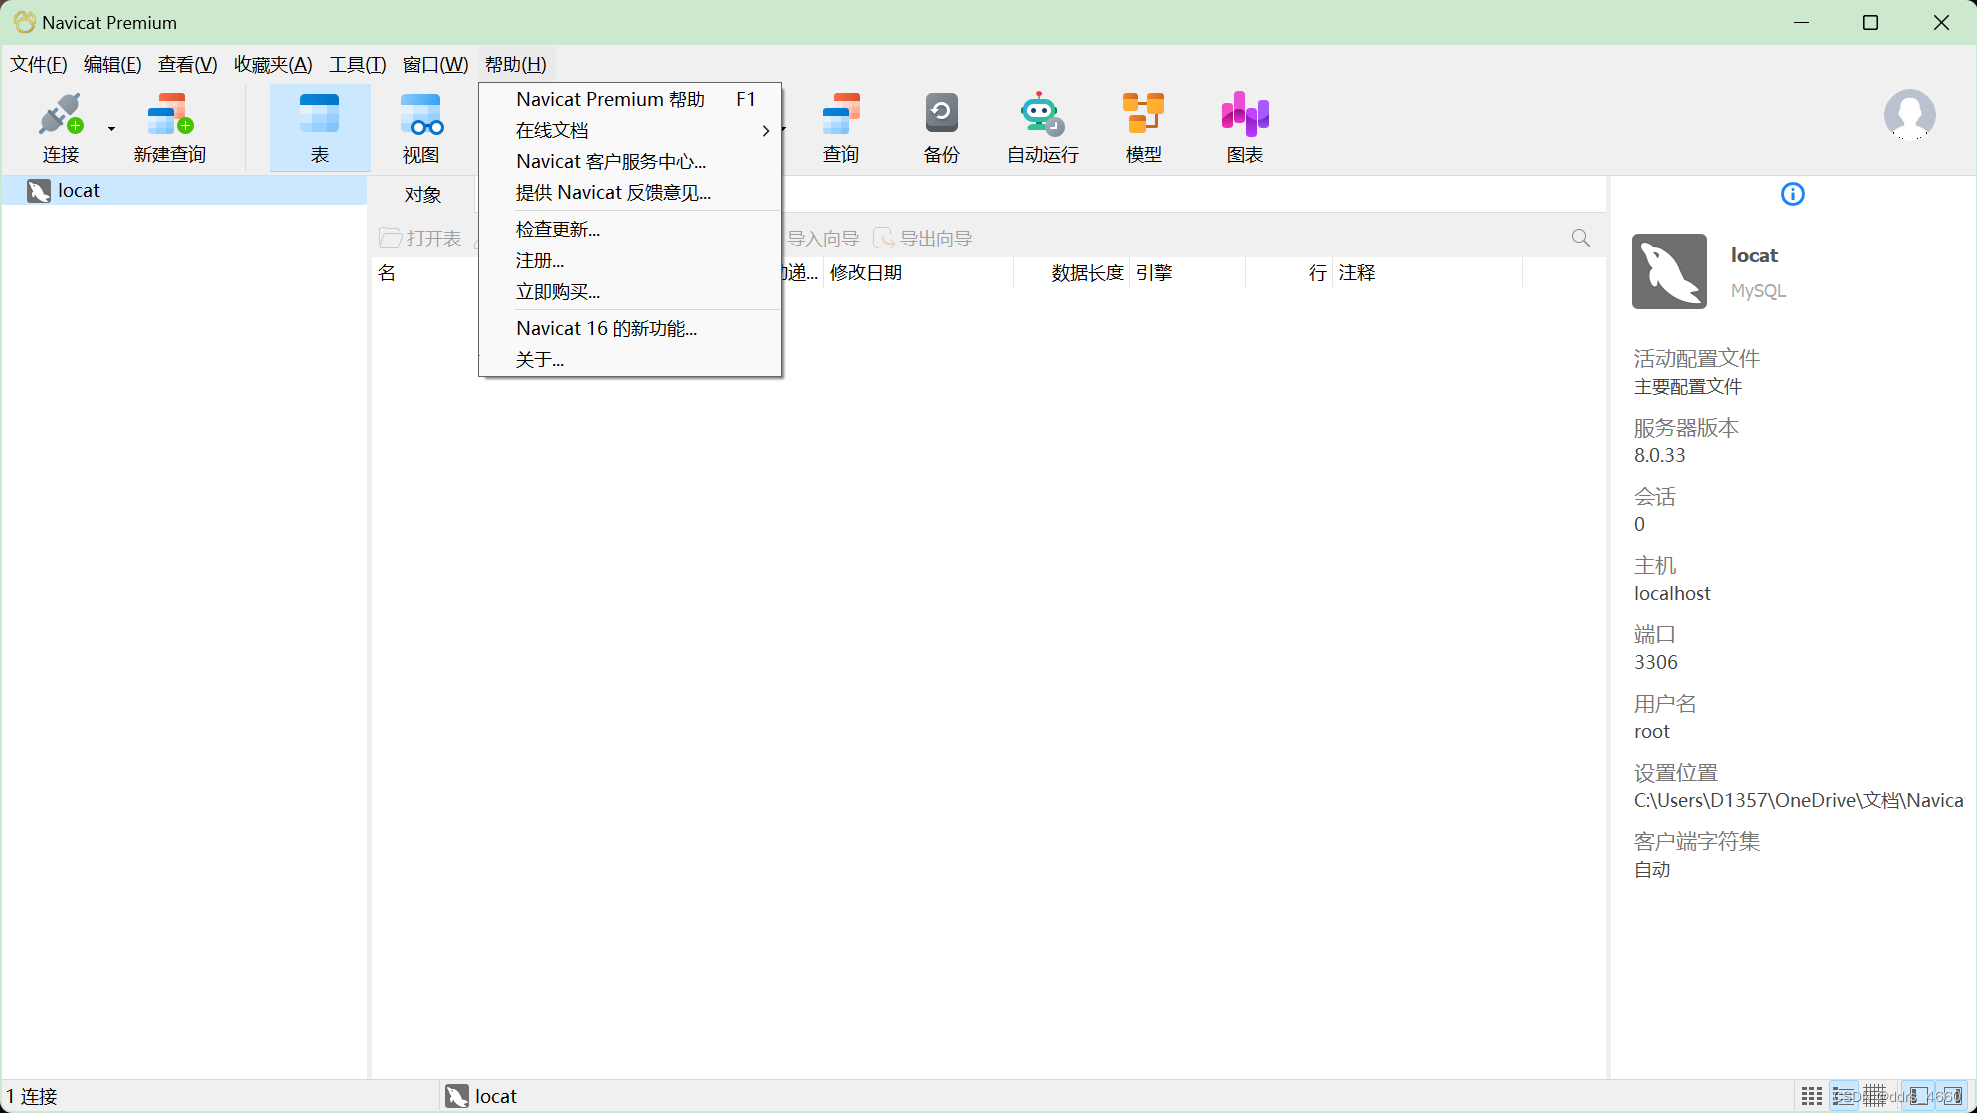Image resolution: width=1977 pixels, height=1113 pixels.
Task: Expand the 在线文档 submenu arrow
Action: click(766, 131)
